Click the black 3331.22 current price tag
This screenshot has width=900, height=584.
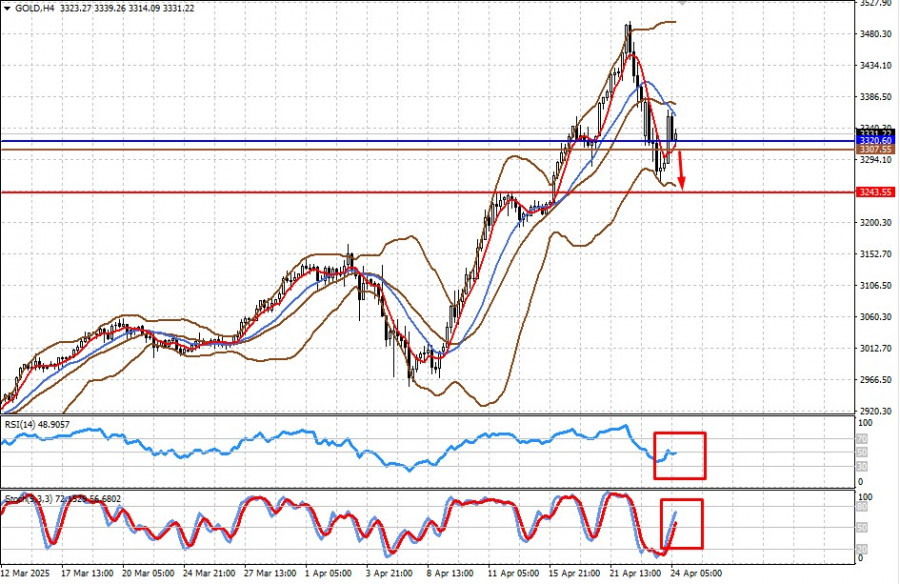875,132
